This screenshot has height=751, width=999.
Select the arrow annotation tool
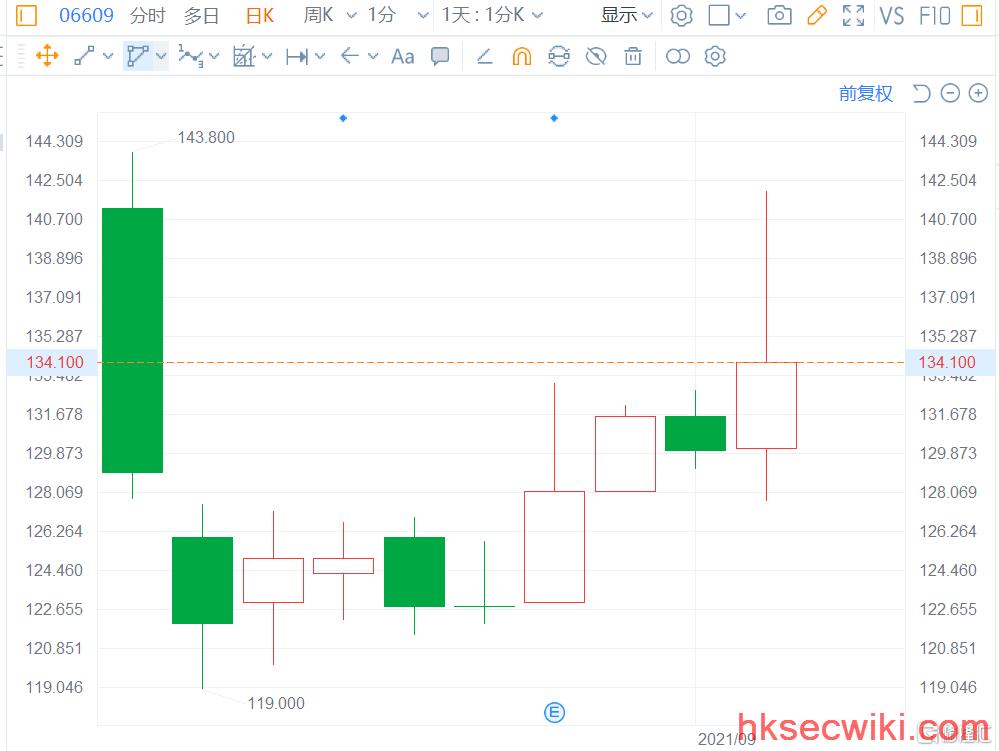[349, 56]
